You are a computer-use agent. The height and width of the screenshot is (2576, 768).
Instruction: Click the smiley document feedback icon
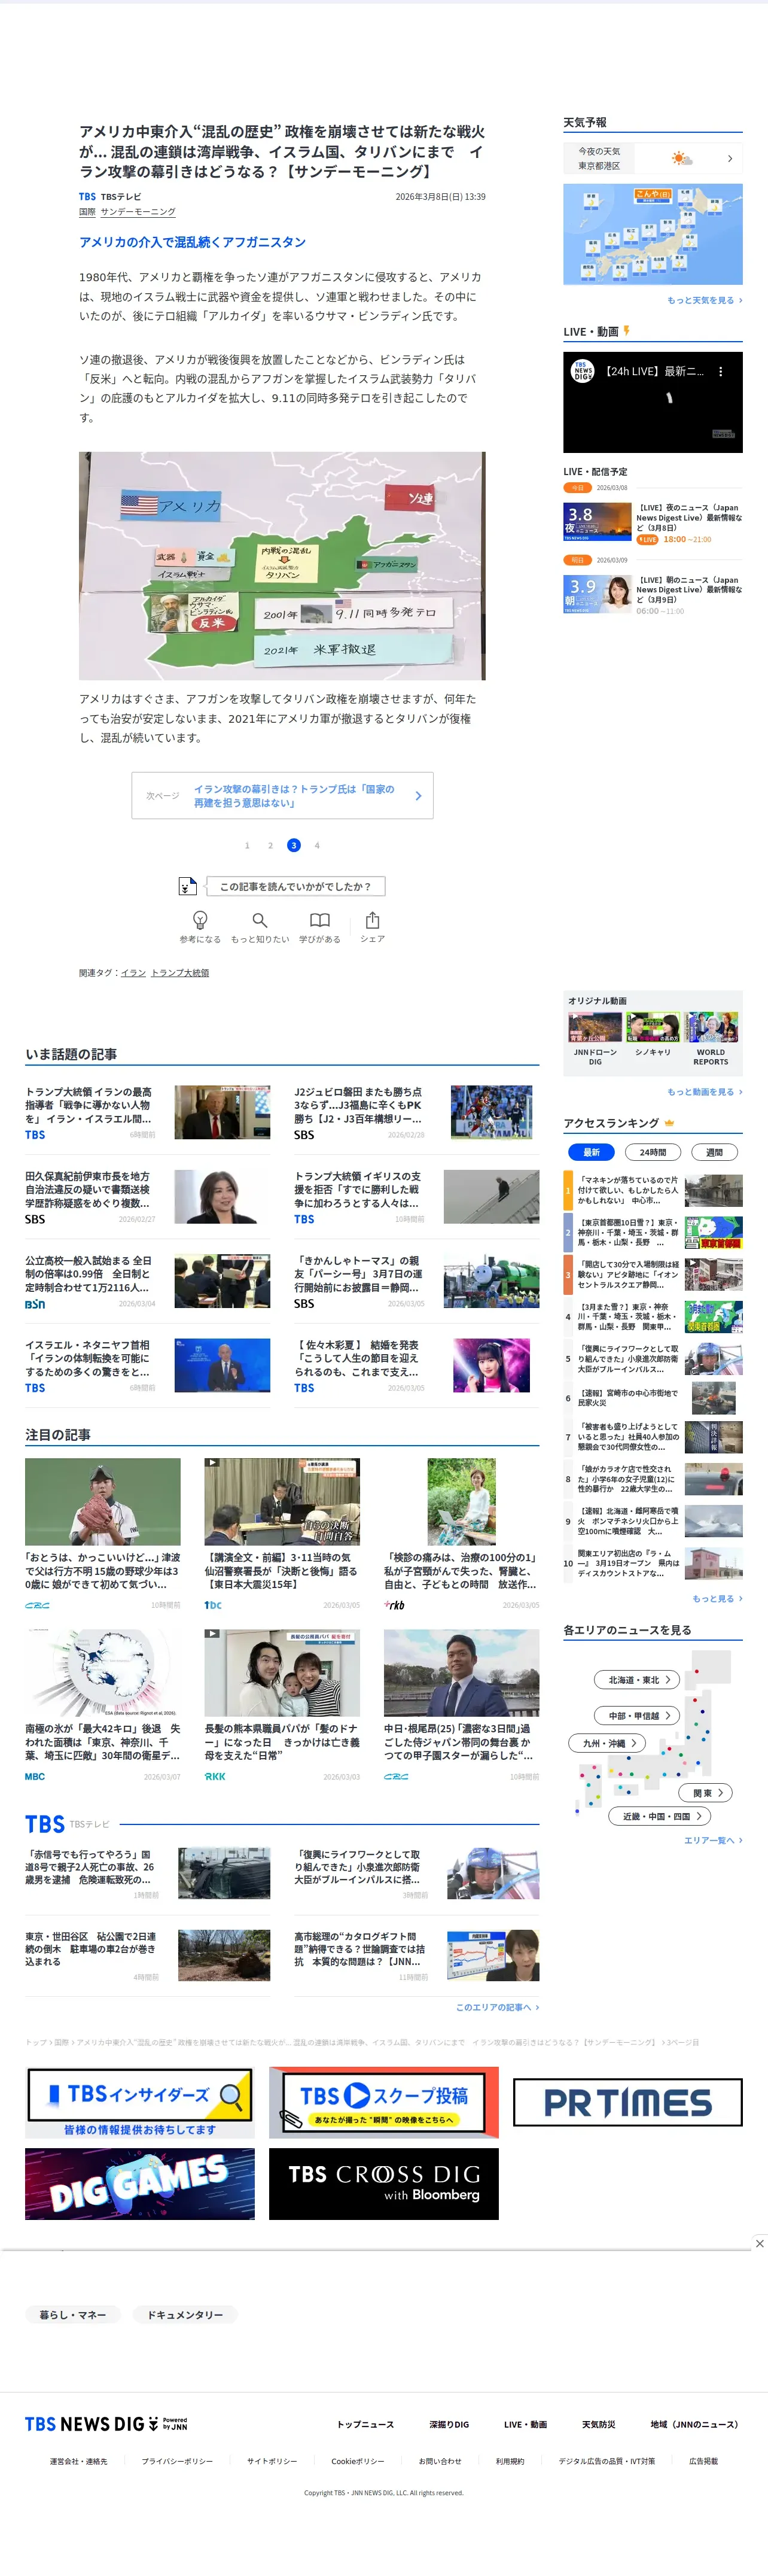coord(187,886)
